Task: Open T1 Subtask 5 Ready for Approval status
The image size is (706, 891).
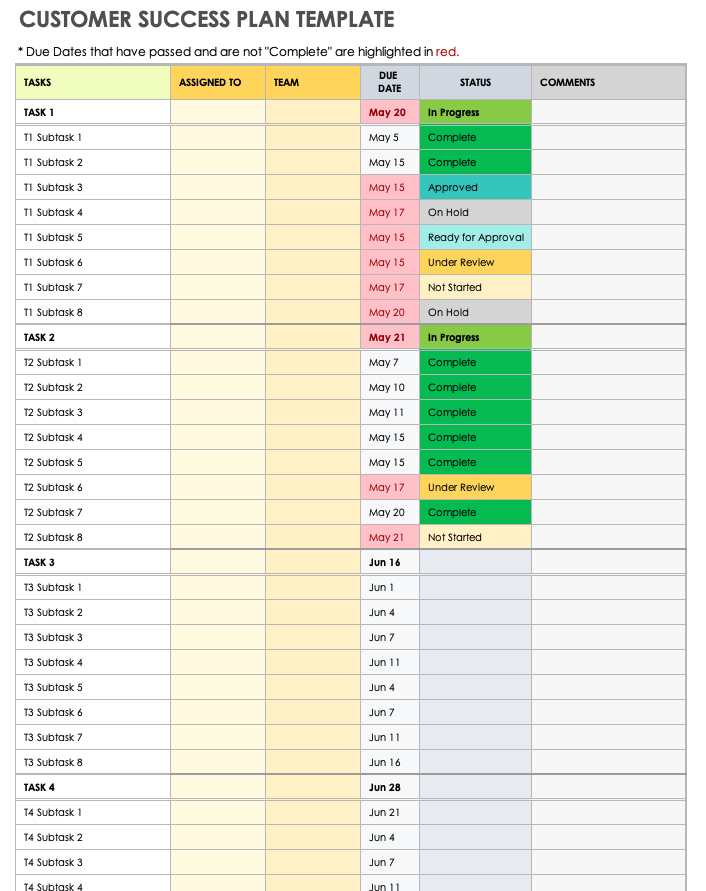Action: point(475,238)
